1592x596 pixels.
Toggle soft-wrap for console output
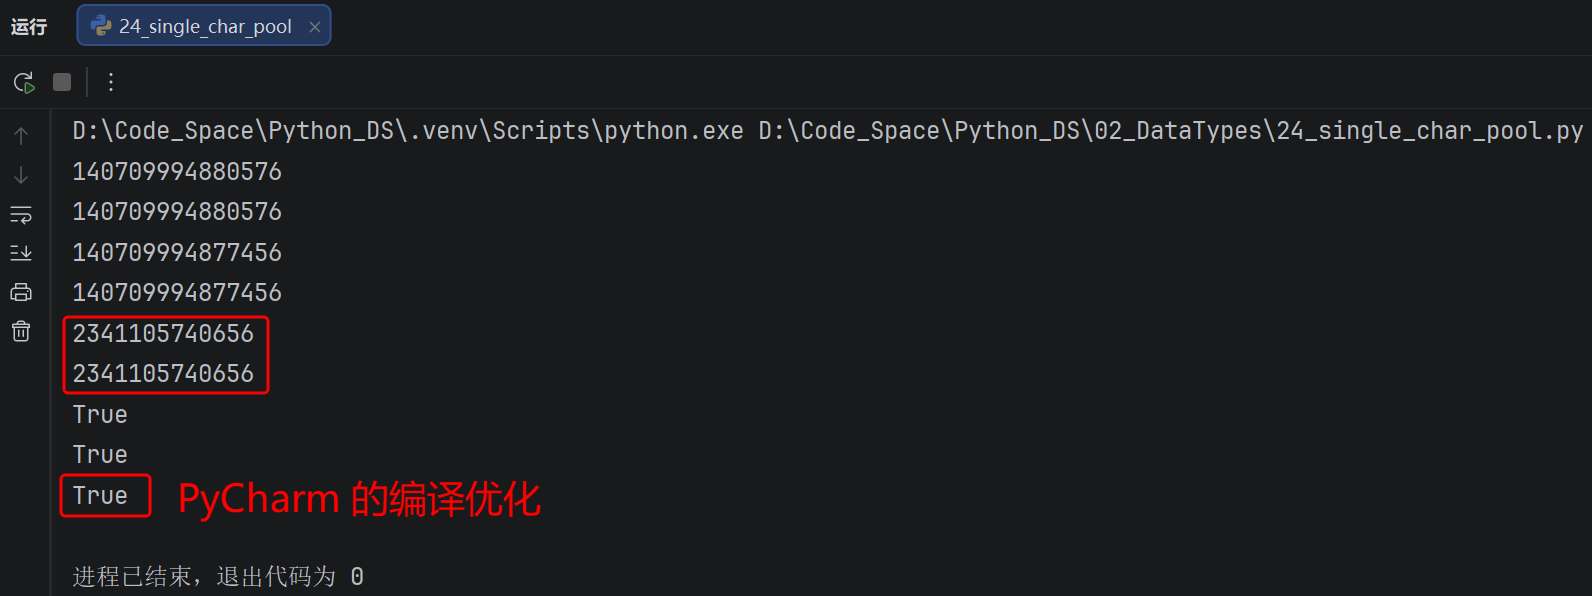pos(21,214)
